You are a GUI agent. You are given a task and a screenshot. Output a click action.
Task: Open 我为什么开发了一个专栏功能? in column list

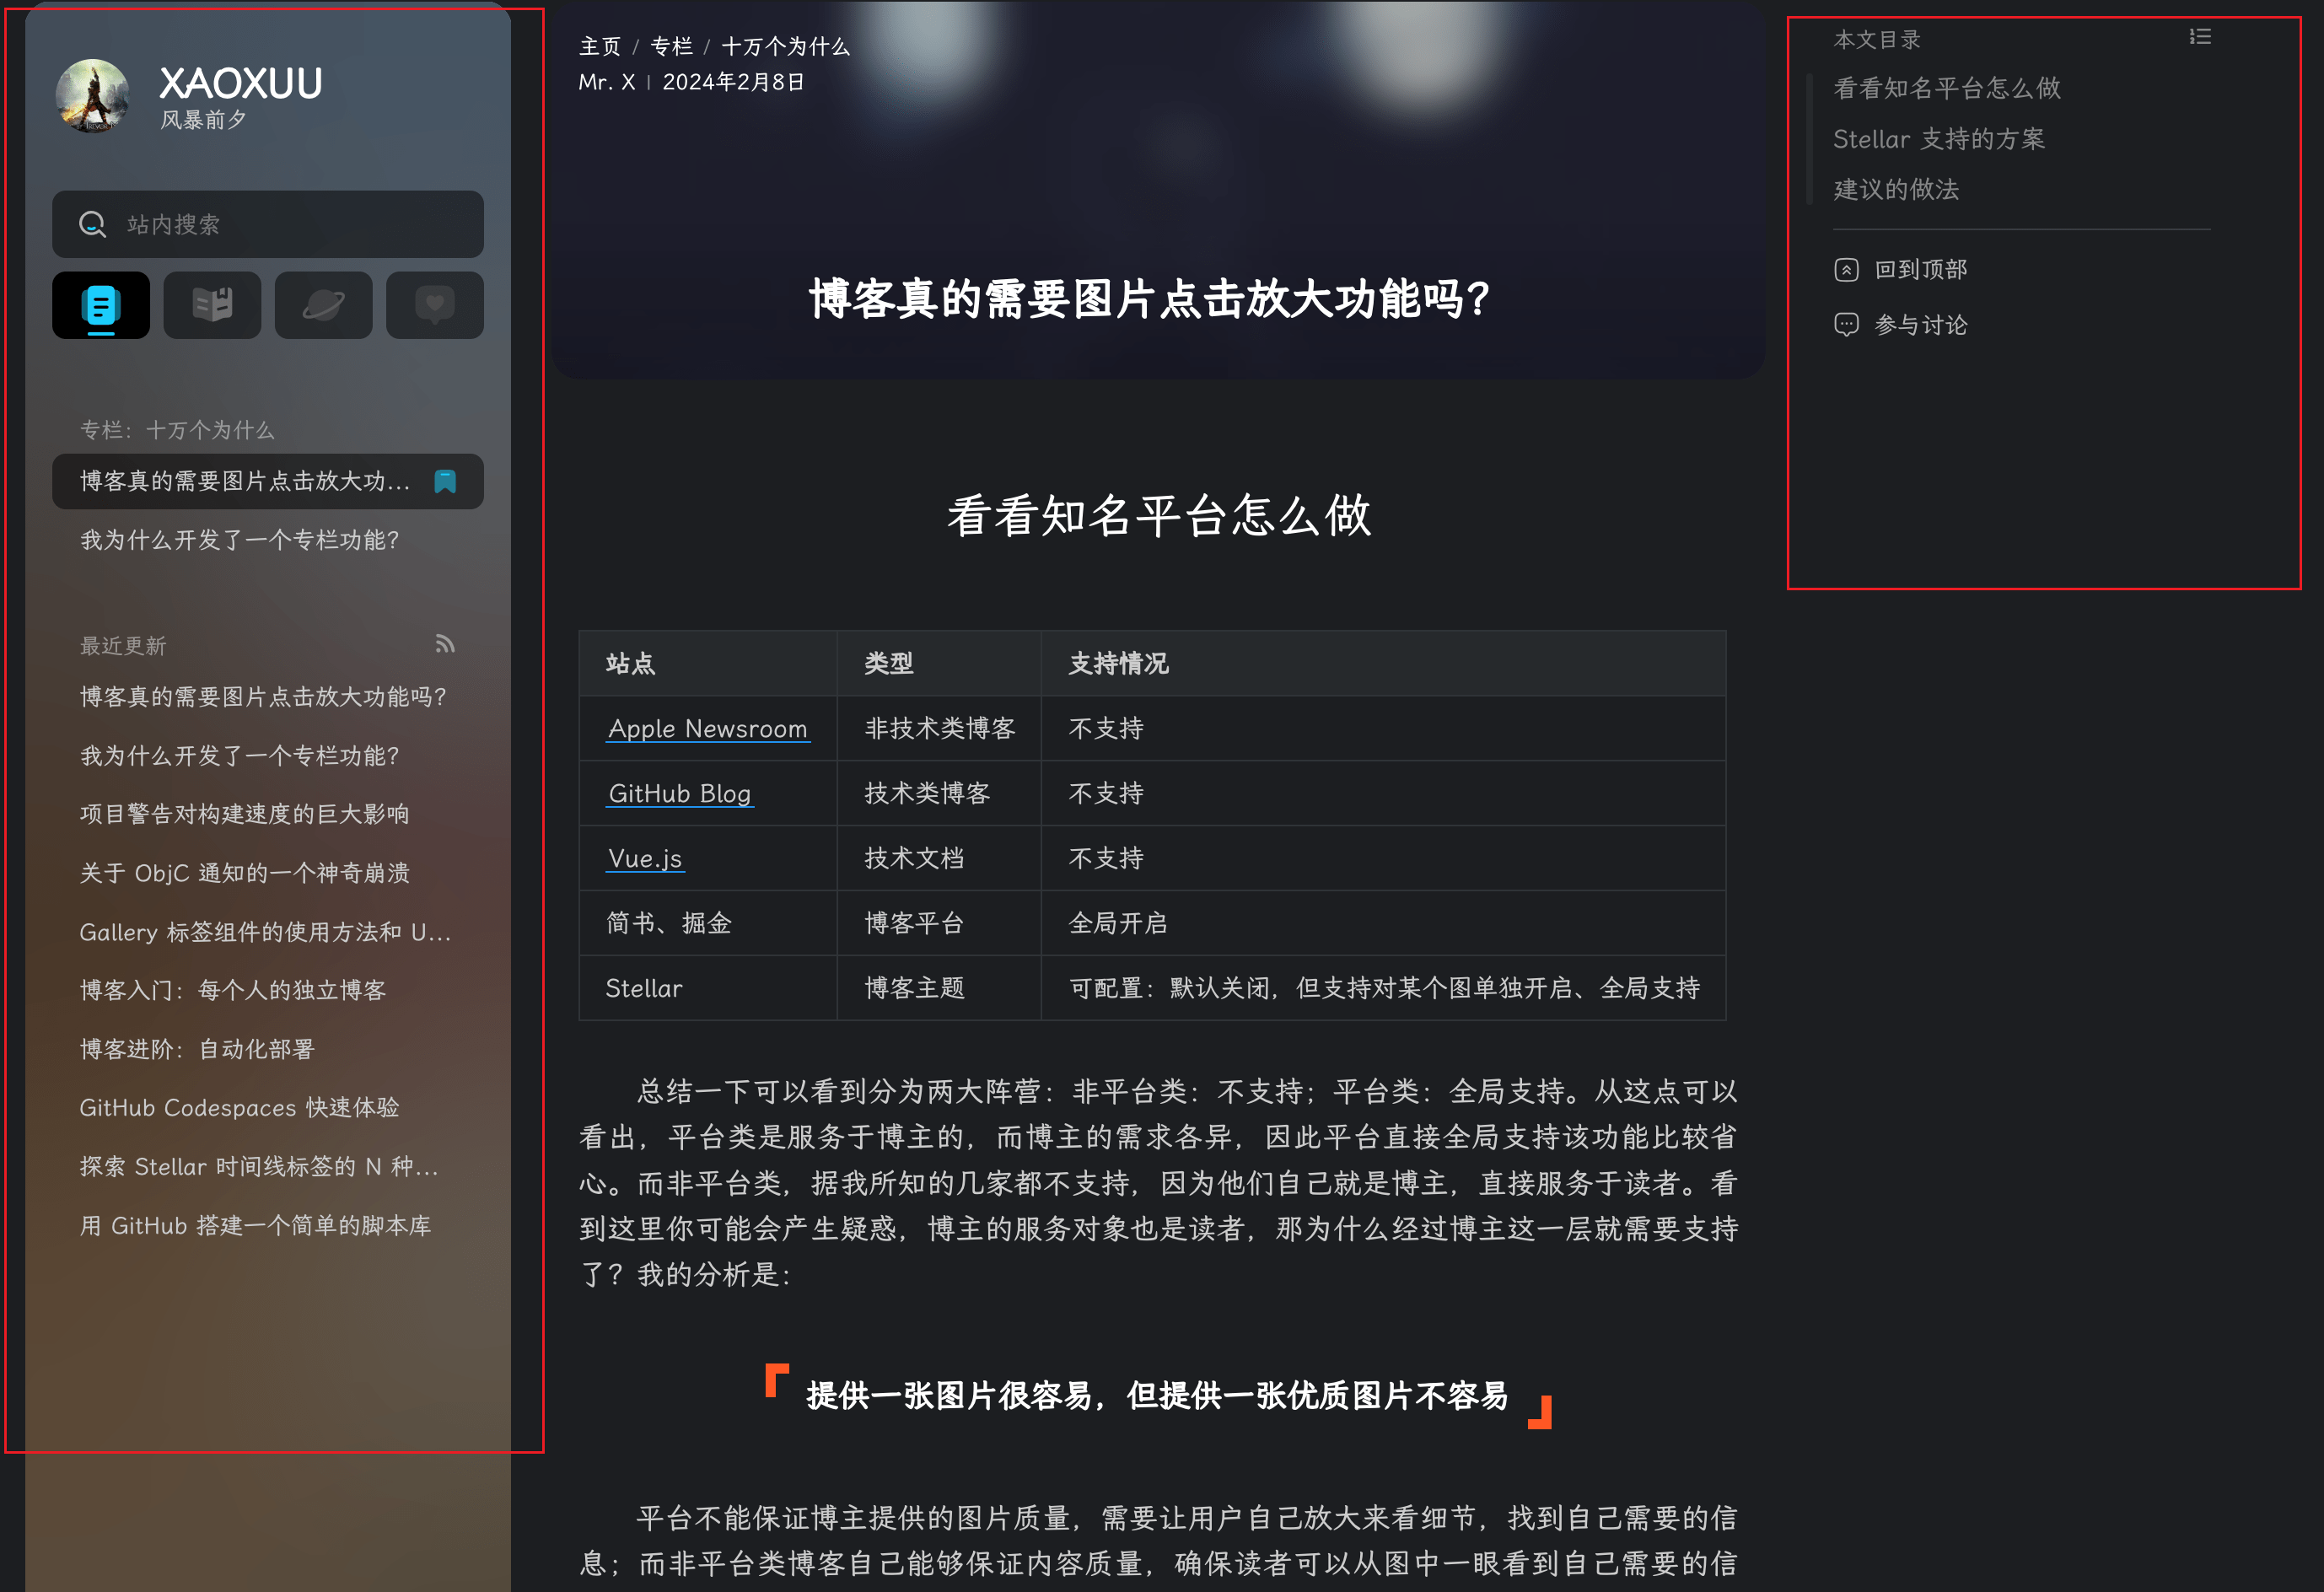(x=240, y=540)
